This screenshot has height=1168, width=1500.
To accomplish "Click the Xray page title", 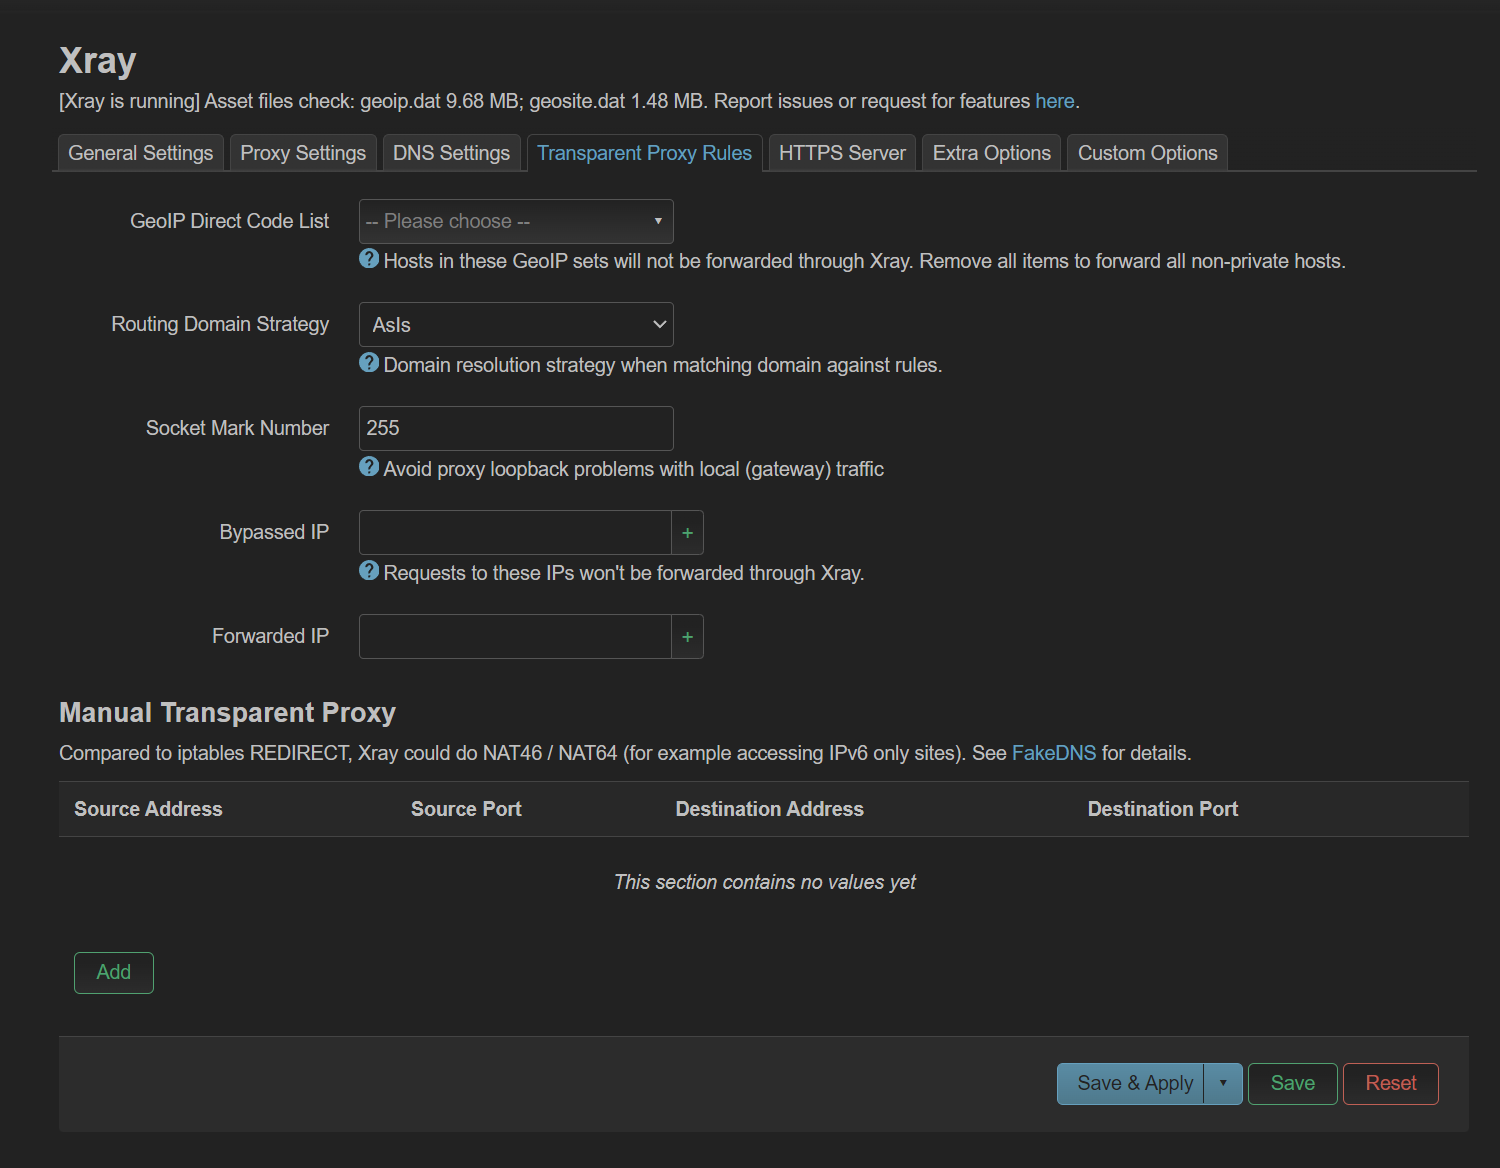I will point(98,61).
